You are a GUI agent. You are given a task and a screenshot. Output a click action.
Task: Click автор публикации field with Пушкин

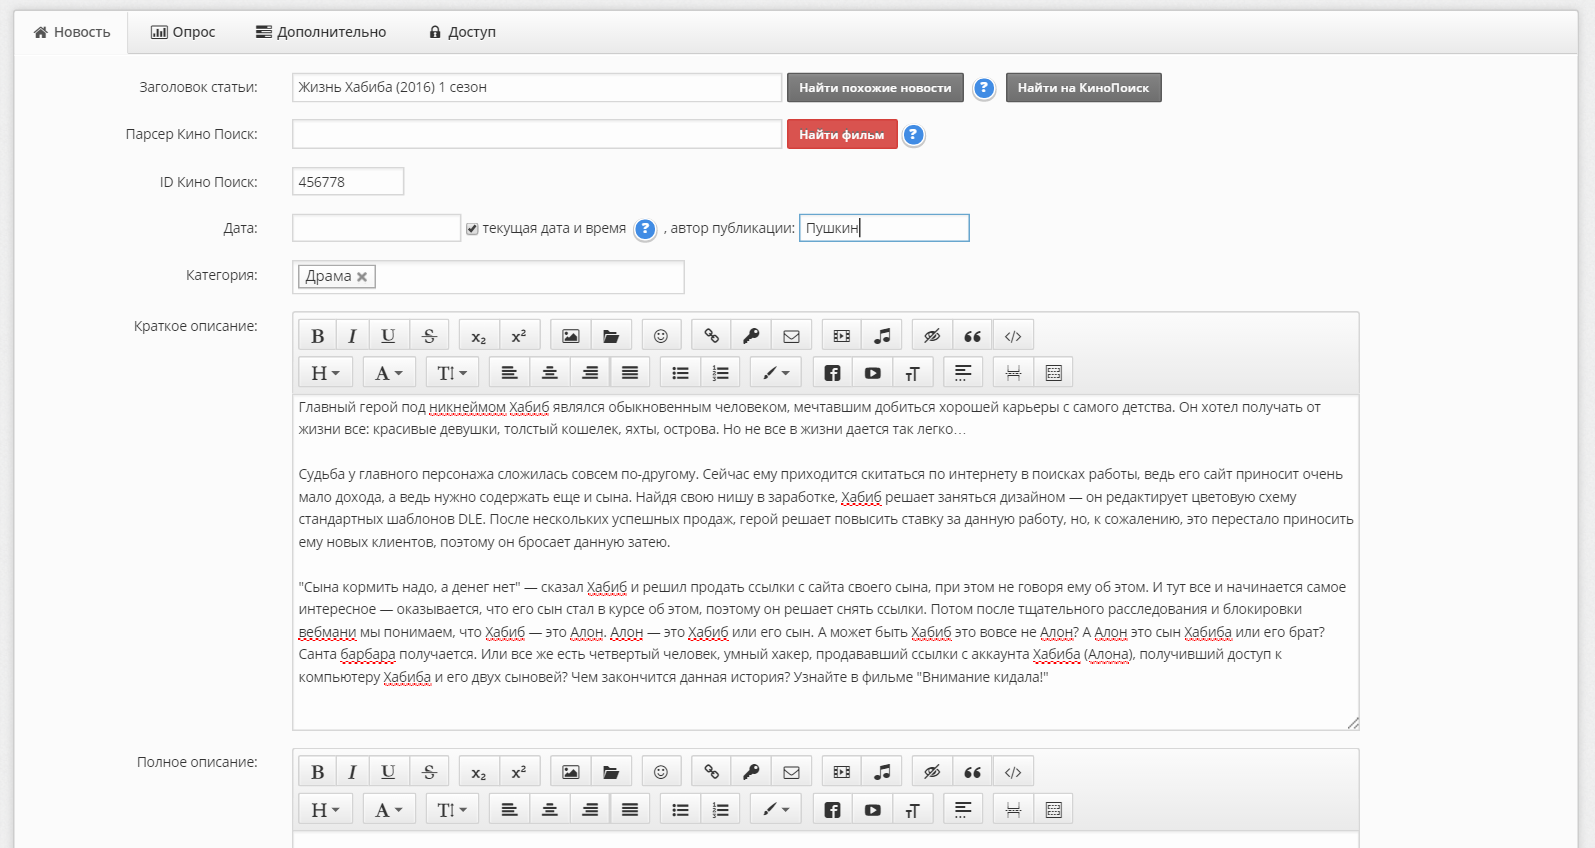[884, 228]
